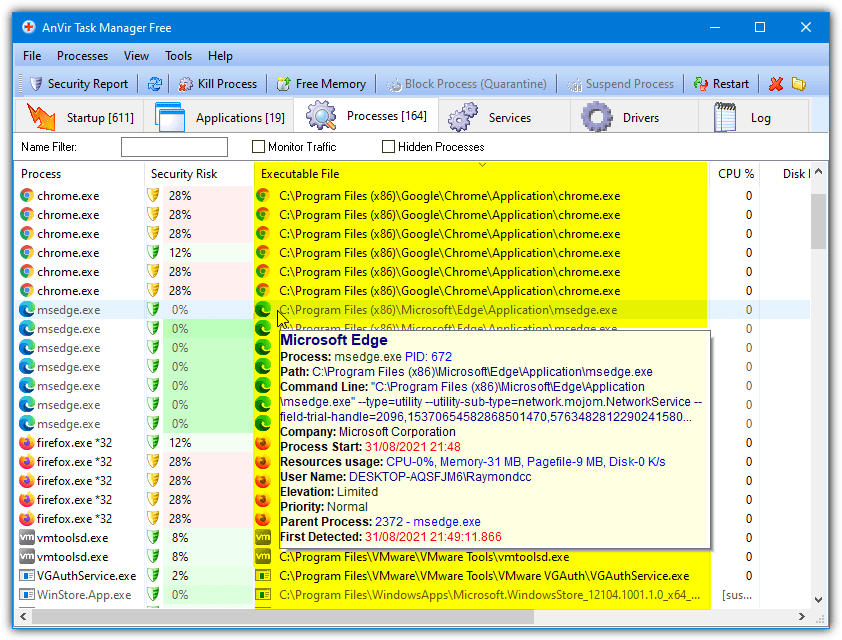Viewport: 842px width, 640px height.
Task: Switch to the Log tab
Action: (754, 117)
